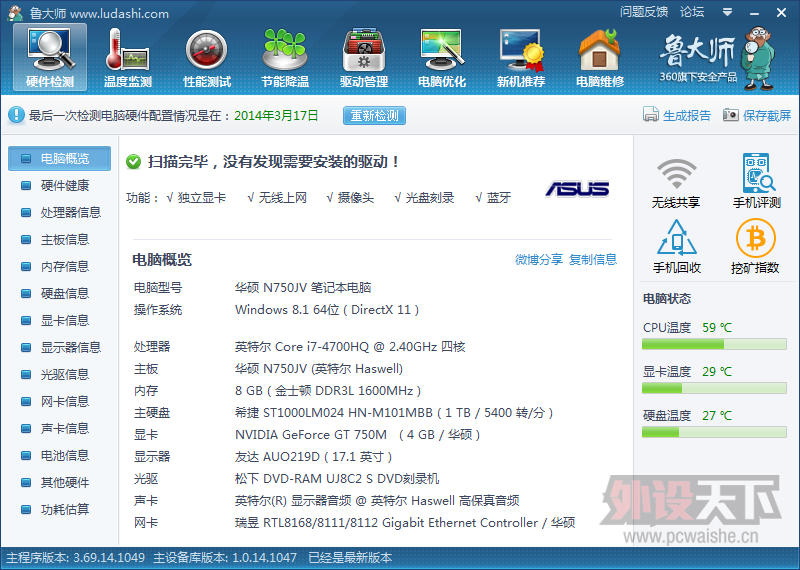Click the 生成报告 printer icon
Screen dimensions: 800x570
coord(651,115)
